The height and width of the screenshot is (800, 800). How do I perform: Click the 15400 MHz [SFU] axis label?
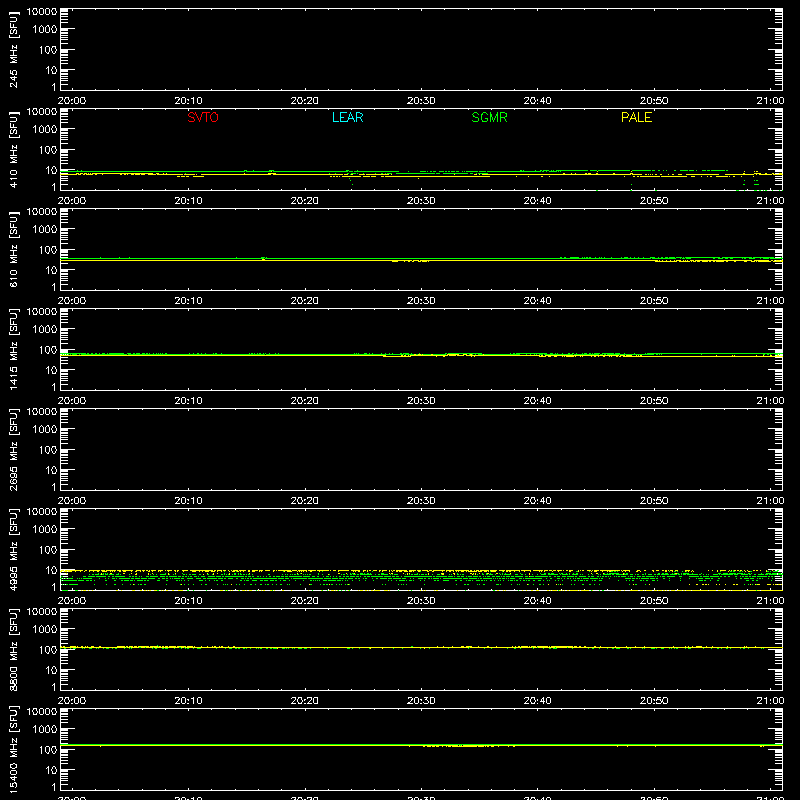[x=13, y=749]
